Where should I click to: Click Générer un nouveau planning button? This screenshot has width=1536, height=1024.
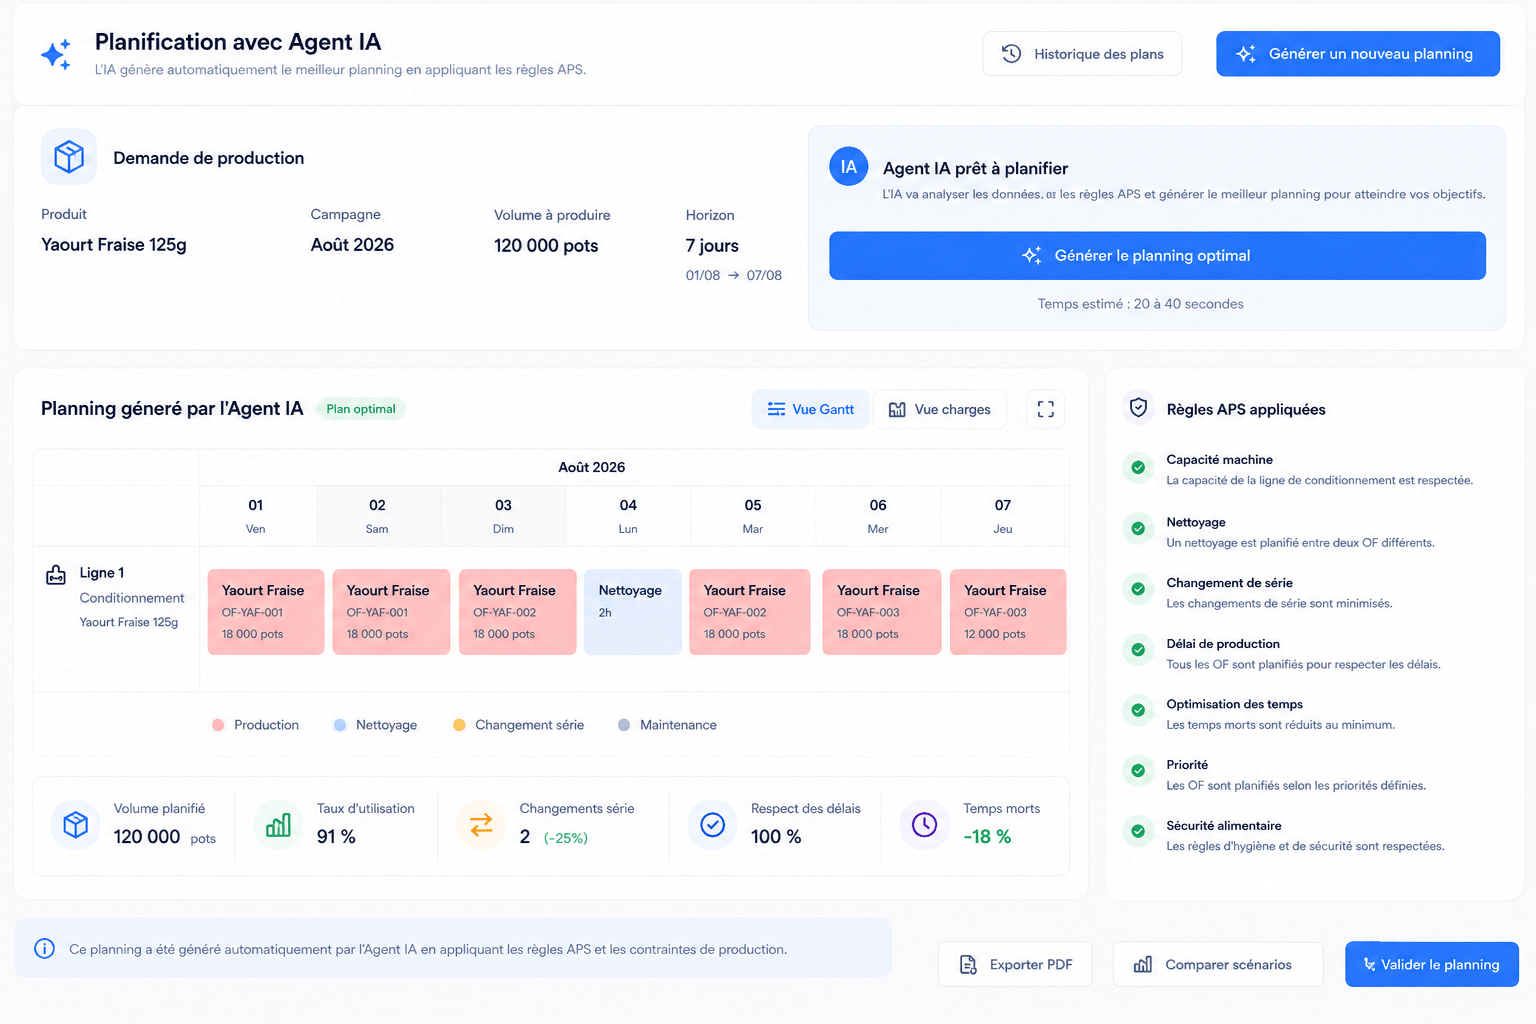pos(1358,54)
